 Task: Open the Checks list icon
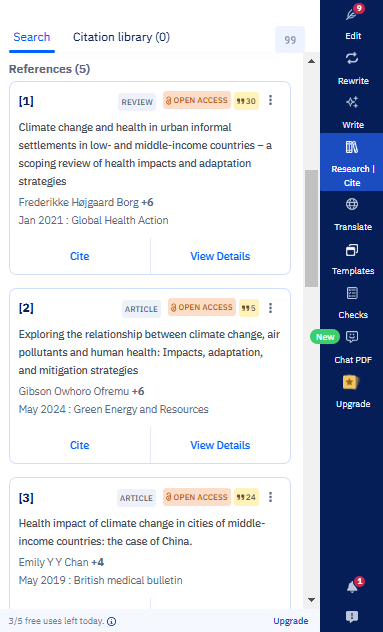coord(352,293)
